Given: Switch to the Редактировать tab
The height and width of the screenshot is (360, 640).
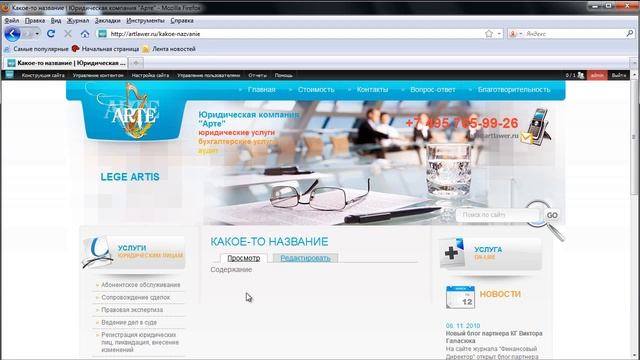Looking at the screenshot, I should pyautogui.click(x=305, y=258).
